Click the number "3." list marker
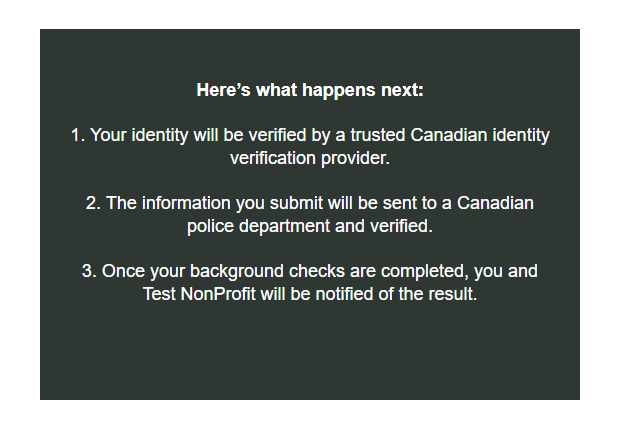 coord(89,271)
